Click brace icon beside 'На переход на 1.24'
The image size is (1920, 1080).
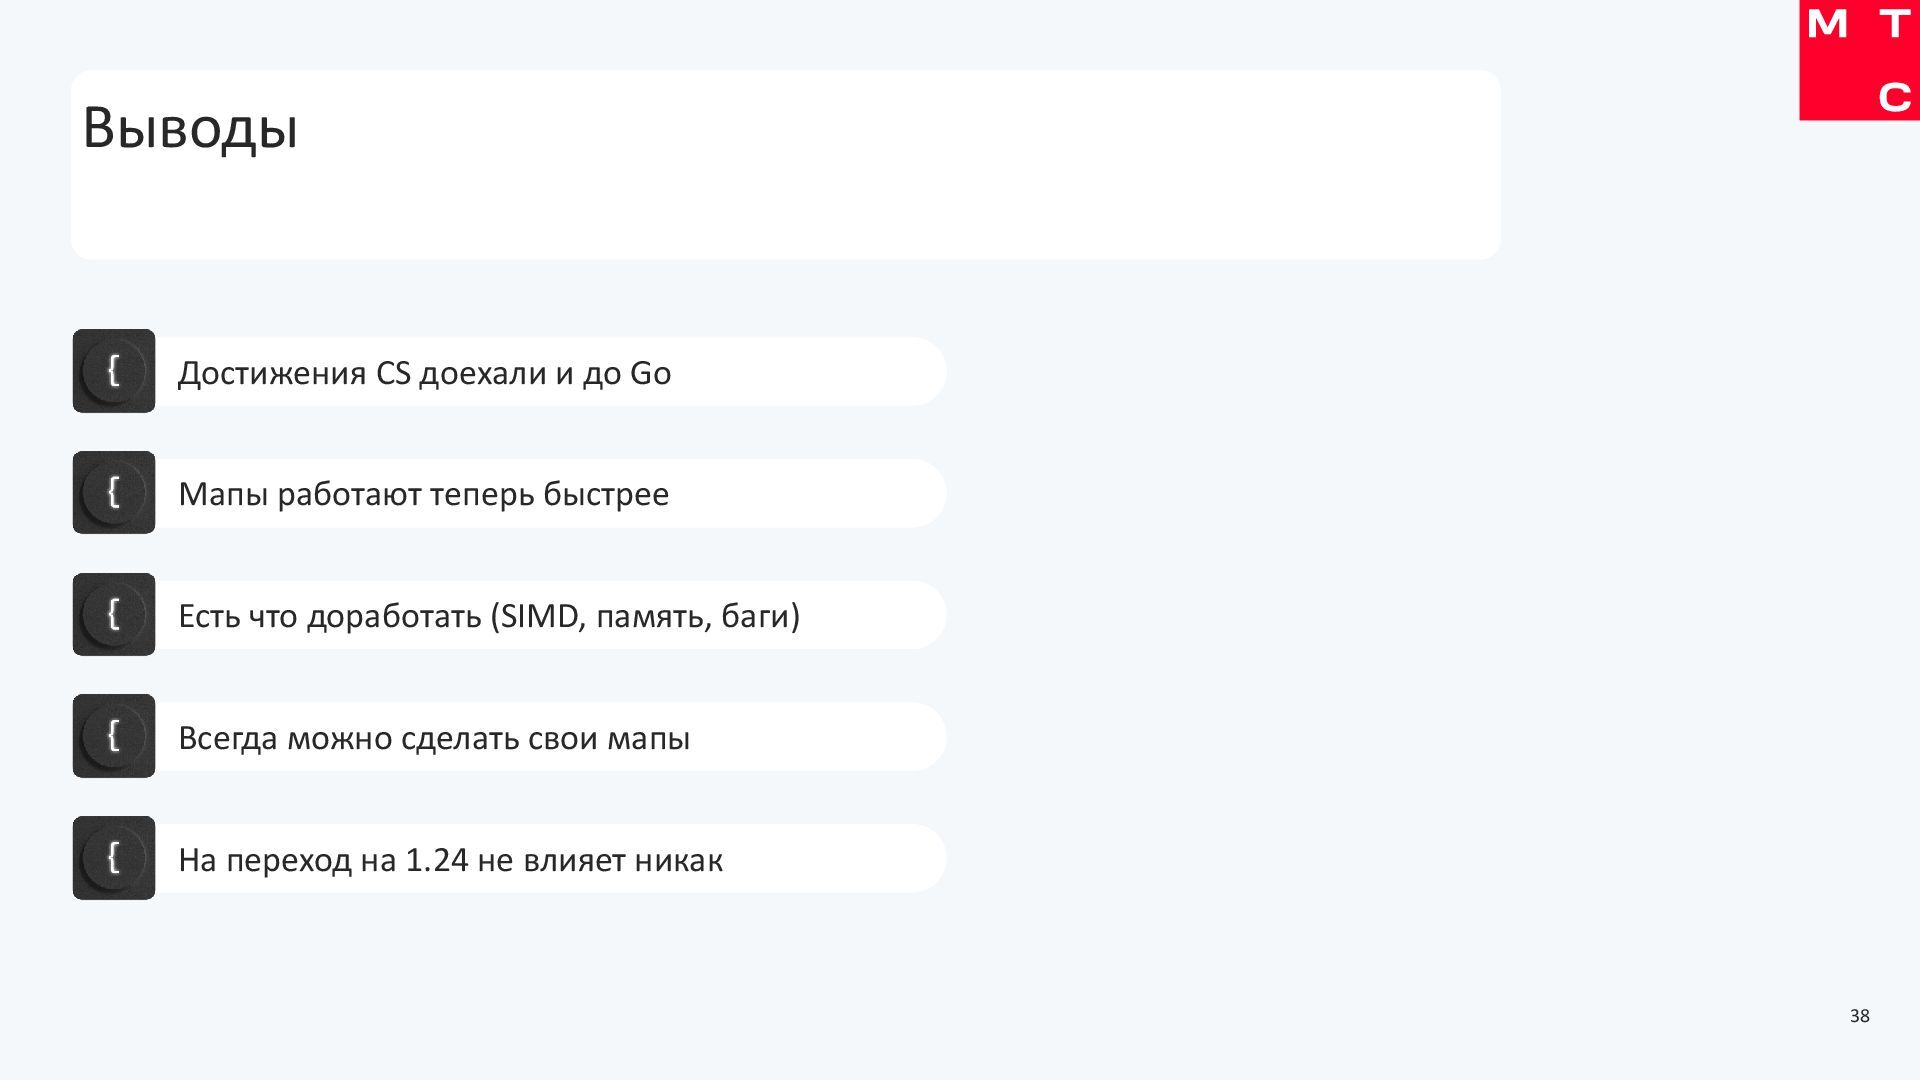114,858
